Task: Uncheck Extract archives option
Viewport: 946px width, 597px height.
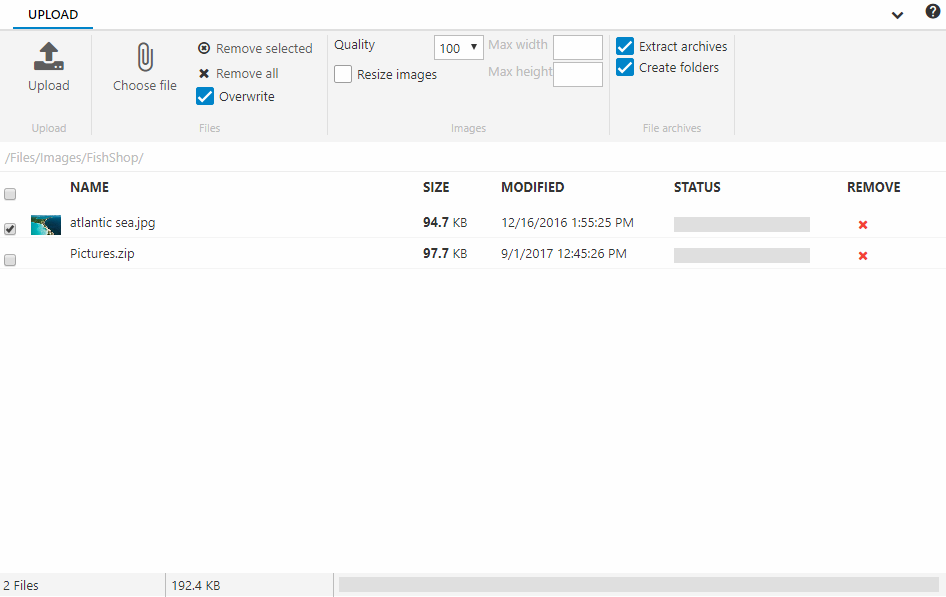Action: [625, 47]
